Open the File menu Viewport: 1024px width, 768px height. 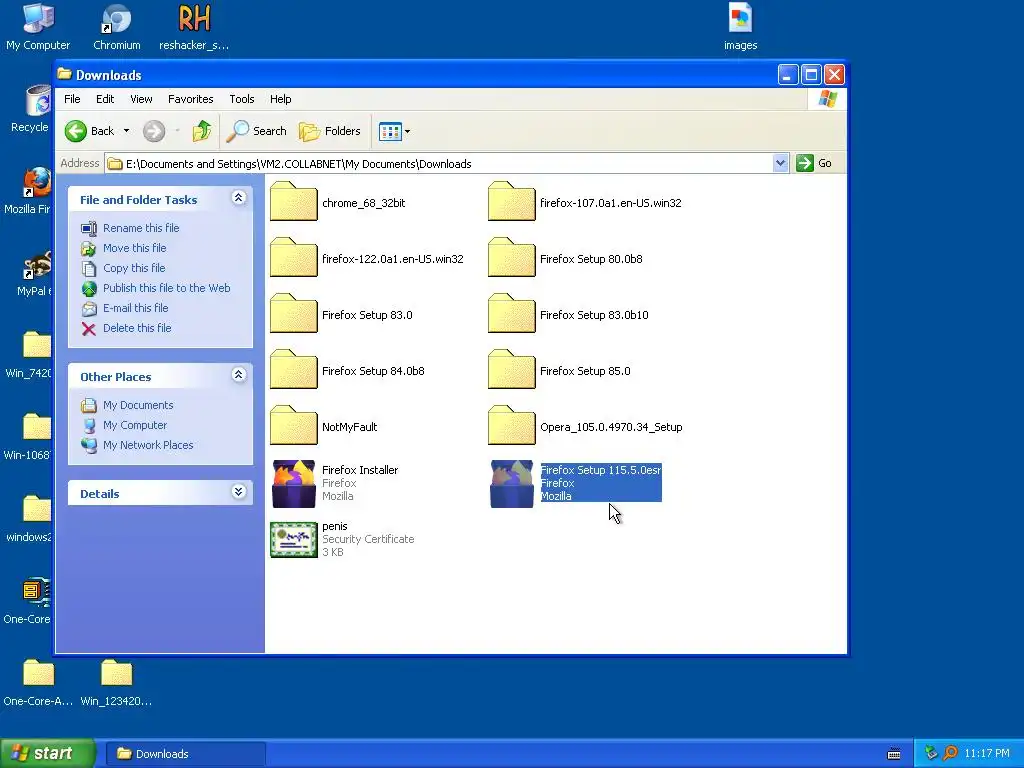point(72,99)
